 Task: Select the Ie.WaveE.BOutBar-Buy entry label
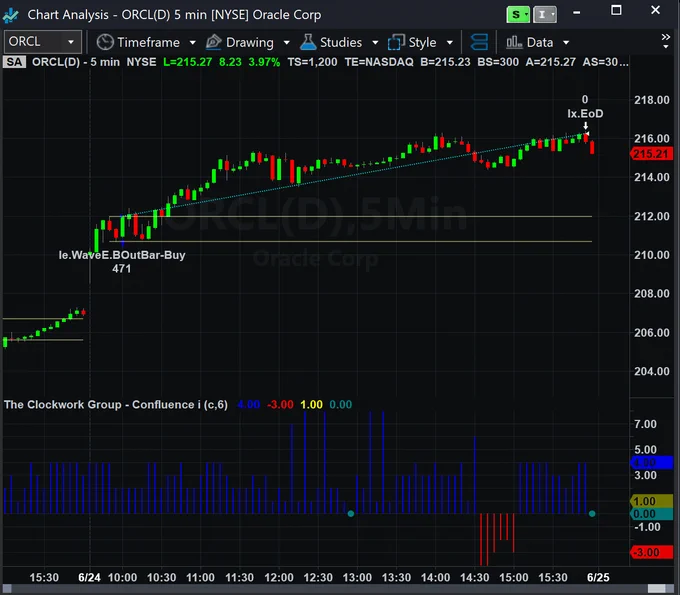click(122, 255)
